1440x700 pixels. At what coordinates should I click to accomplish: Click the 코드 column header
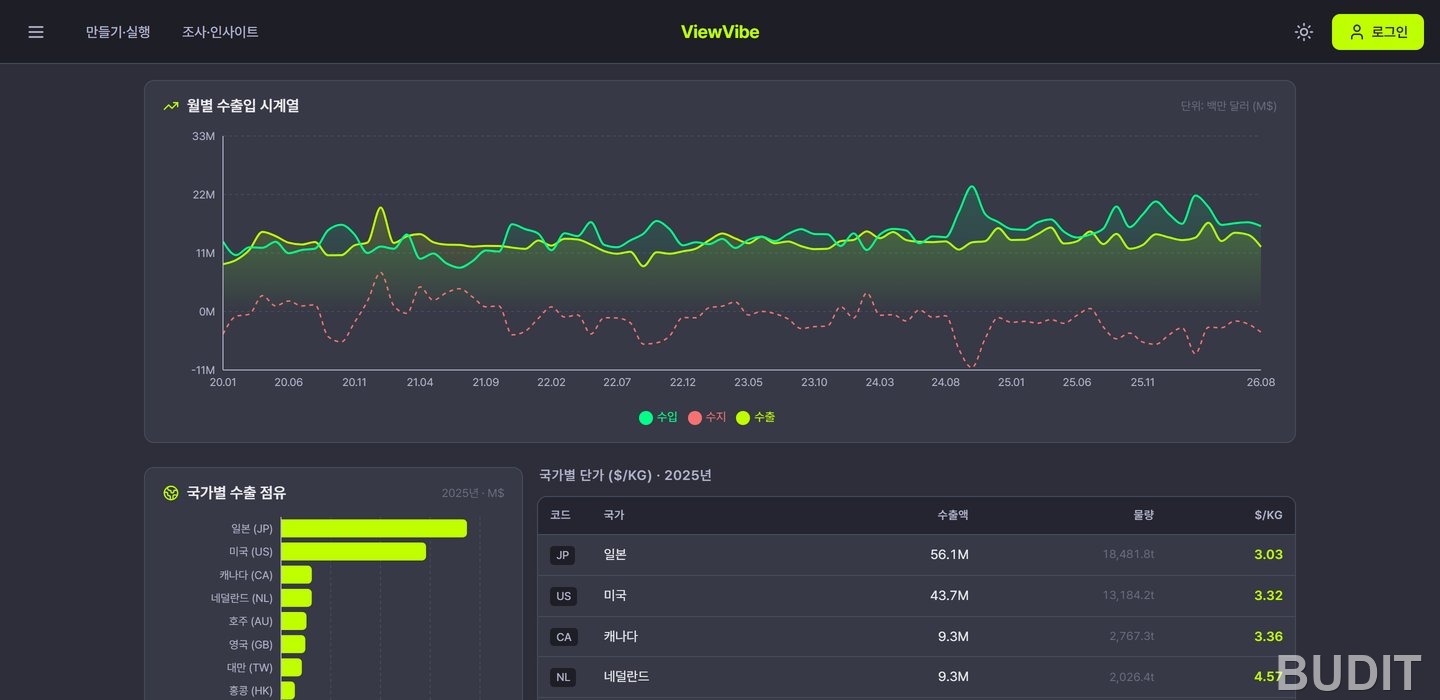(560, 515)
